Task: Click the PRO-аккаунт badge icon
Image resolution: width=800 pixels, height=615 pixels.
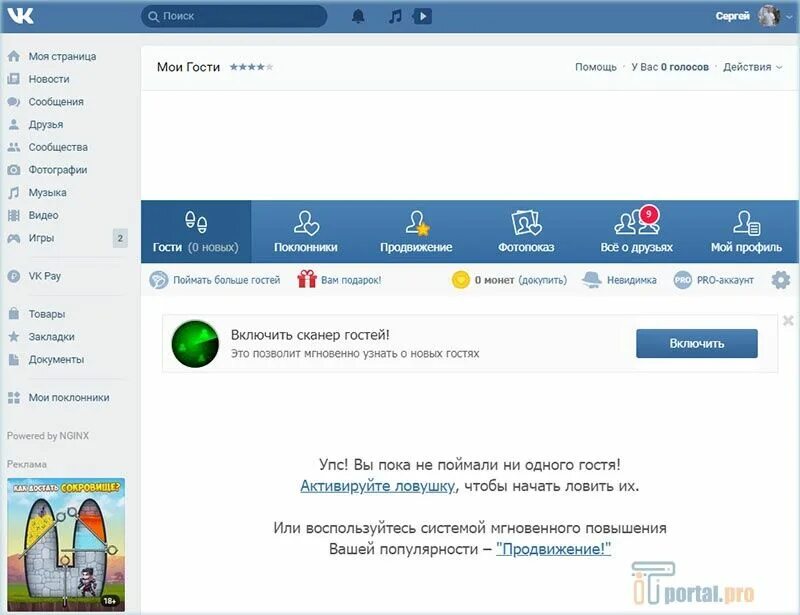Action: 683,280
